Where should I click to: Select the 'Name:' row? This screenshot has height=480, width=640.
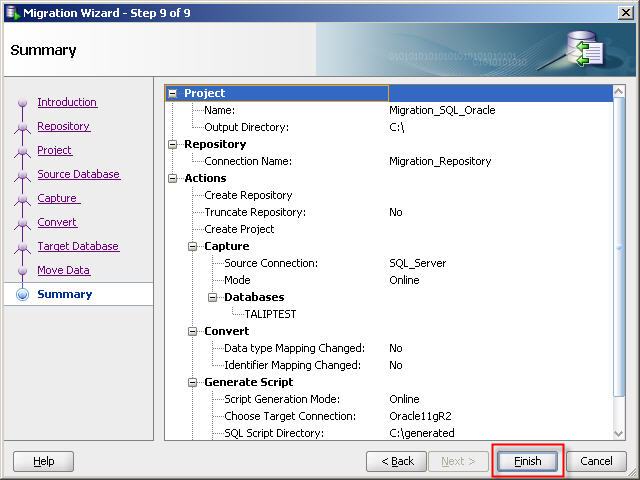389,110
